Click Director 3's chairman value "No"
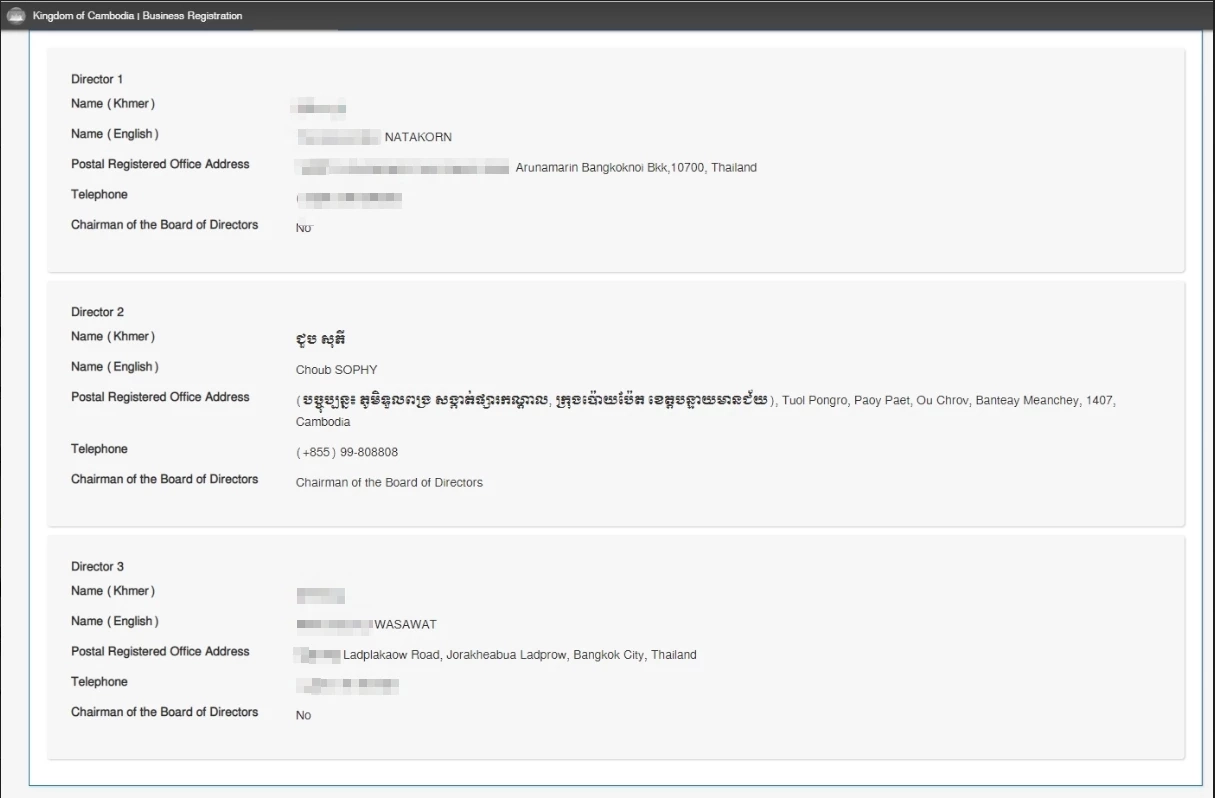Screen dimensions: 1215x798 [303, 716]
